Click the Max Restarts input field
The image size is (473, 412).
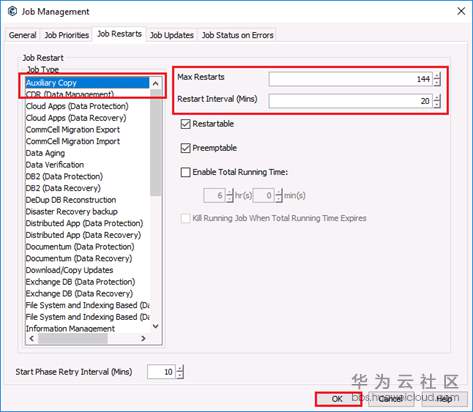click(x=350, y=79)
